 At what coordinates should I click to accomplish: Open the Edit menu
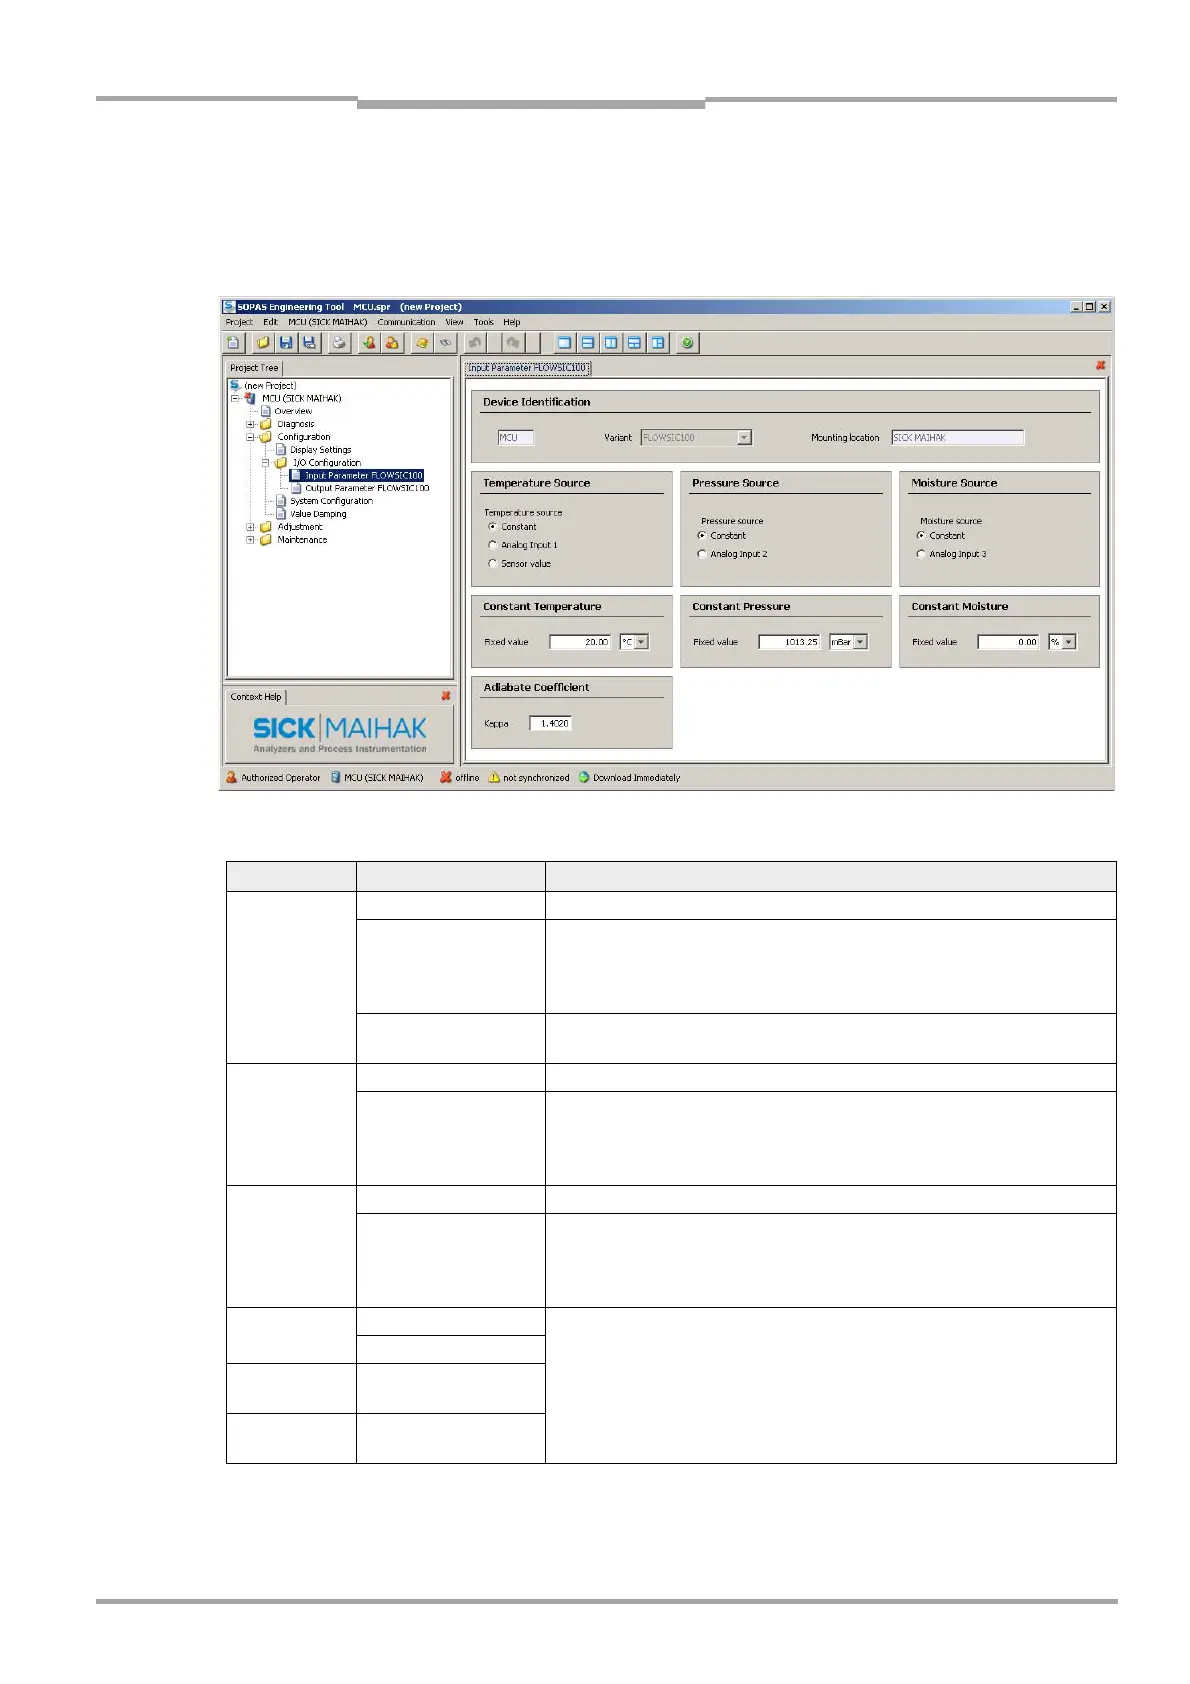(x=270, y=322)
